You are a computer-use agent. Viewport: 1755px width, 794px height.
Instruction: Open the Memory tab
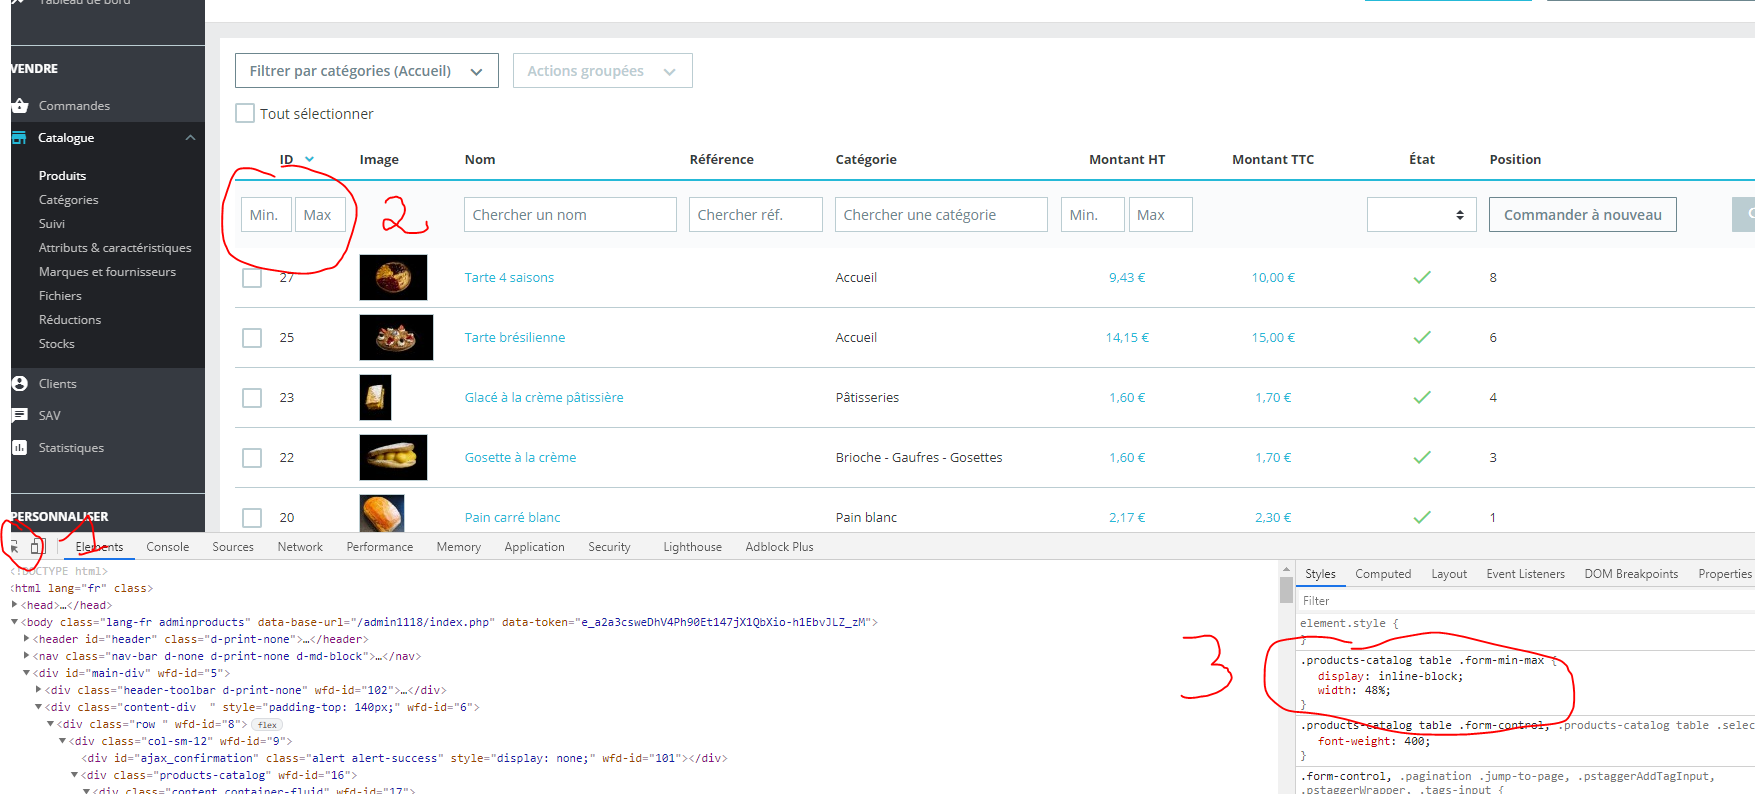tap(459, 547)
